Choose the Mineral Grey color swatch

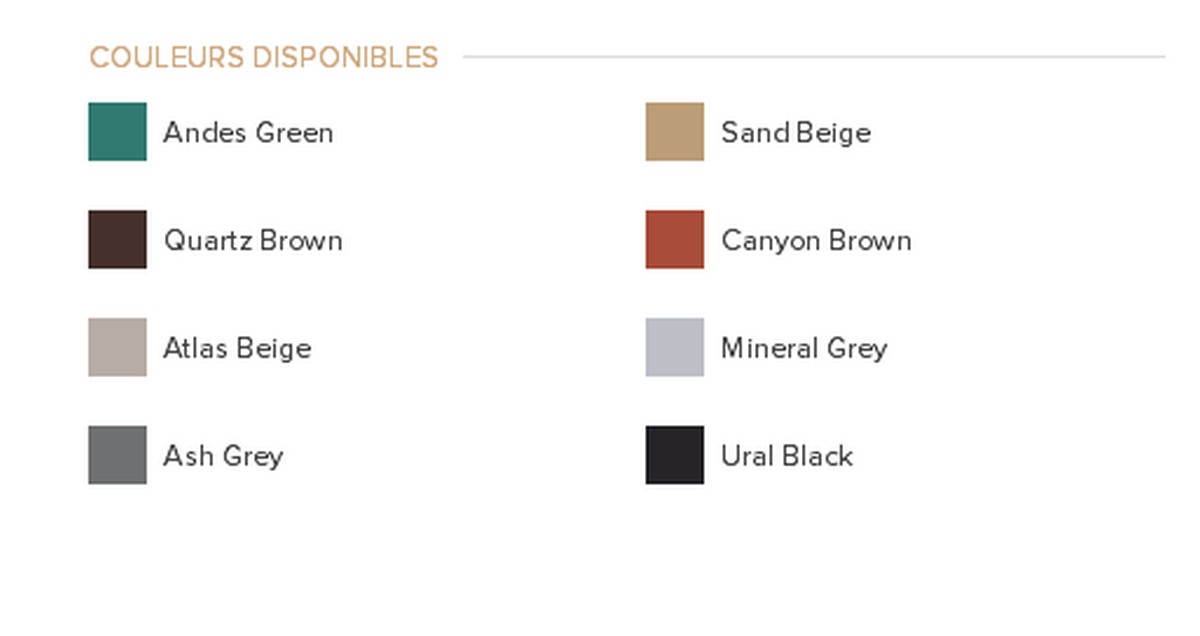click(674, 347)
